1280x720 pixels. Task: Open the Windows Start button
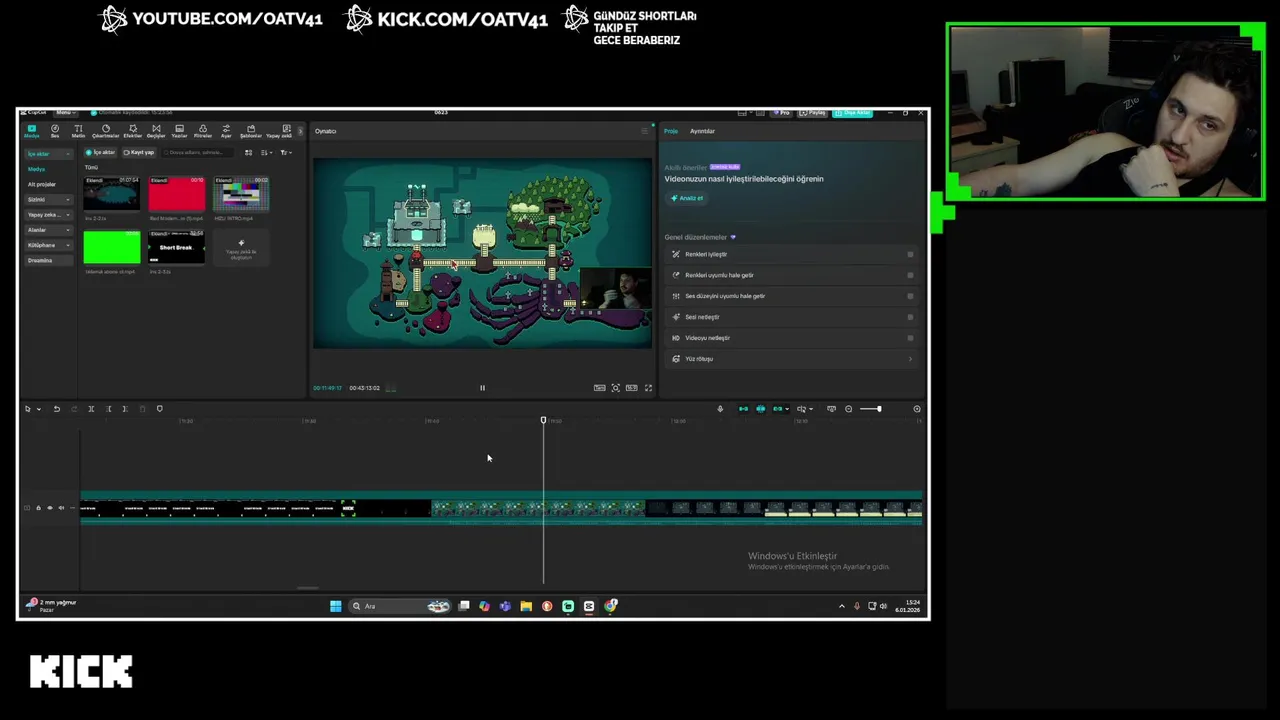pyautogui.click(x=336, y=606)
